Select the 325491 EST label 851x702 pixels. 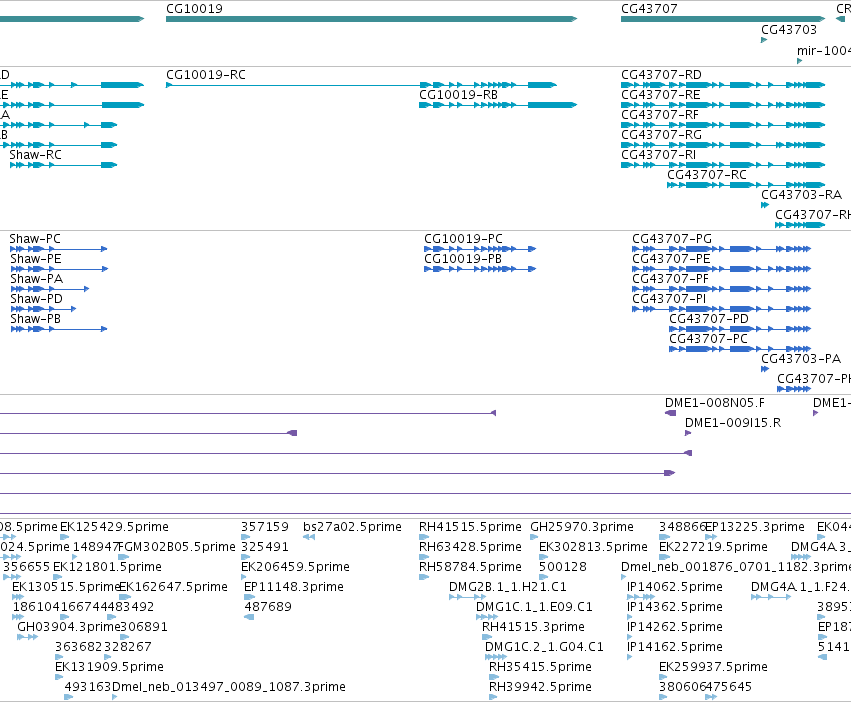click(x=265, y=547)
